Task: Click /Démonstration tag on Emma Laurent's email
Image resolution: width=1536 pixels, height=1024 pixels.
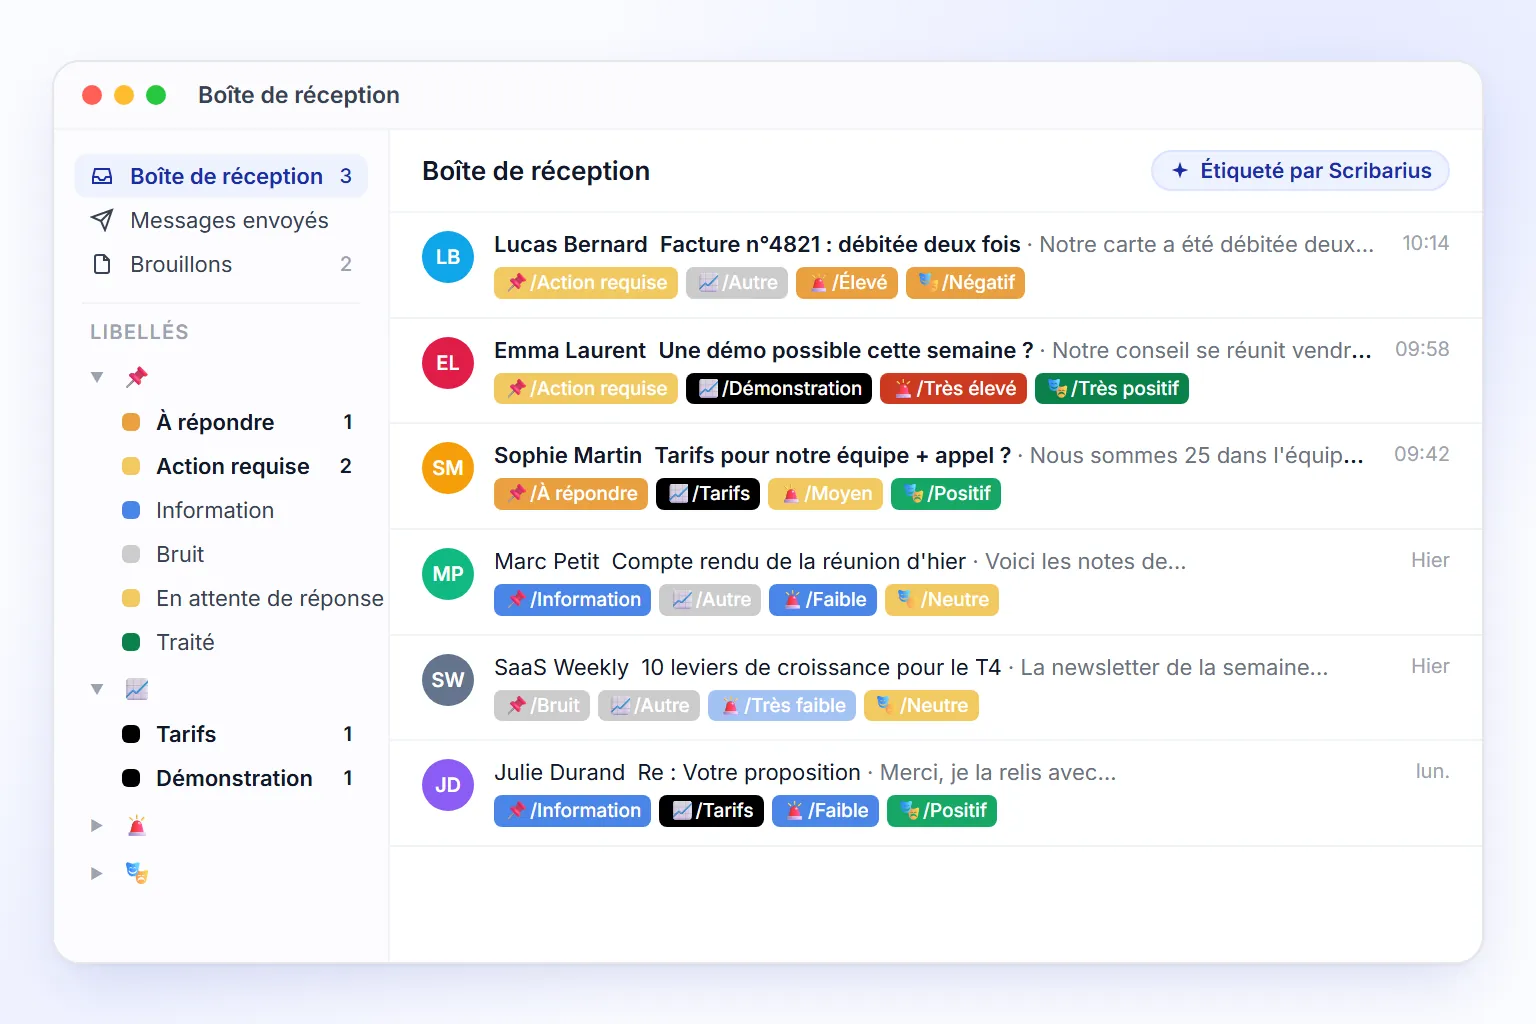Action: [x=779, y=389]
